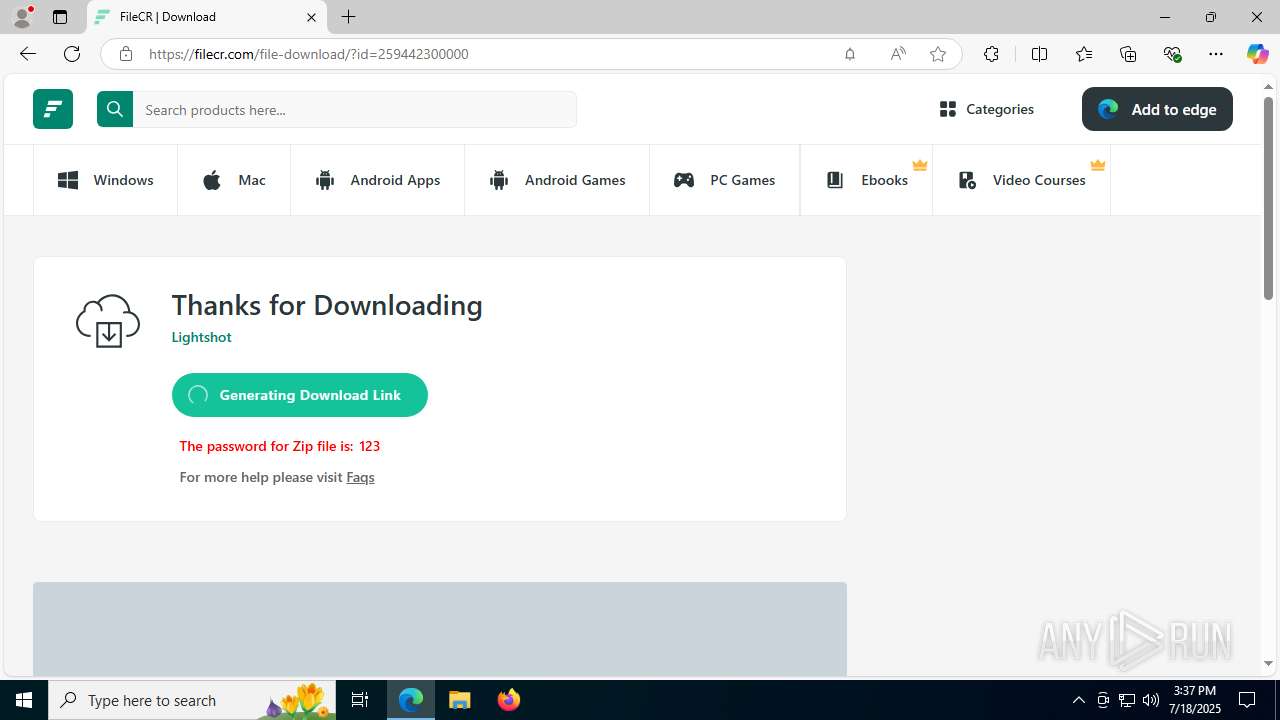Open the Ebooks category

867,180
